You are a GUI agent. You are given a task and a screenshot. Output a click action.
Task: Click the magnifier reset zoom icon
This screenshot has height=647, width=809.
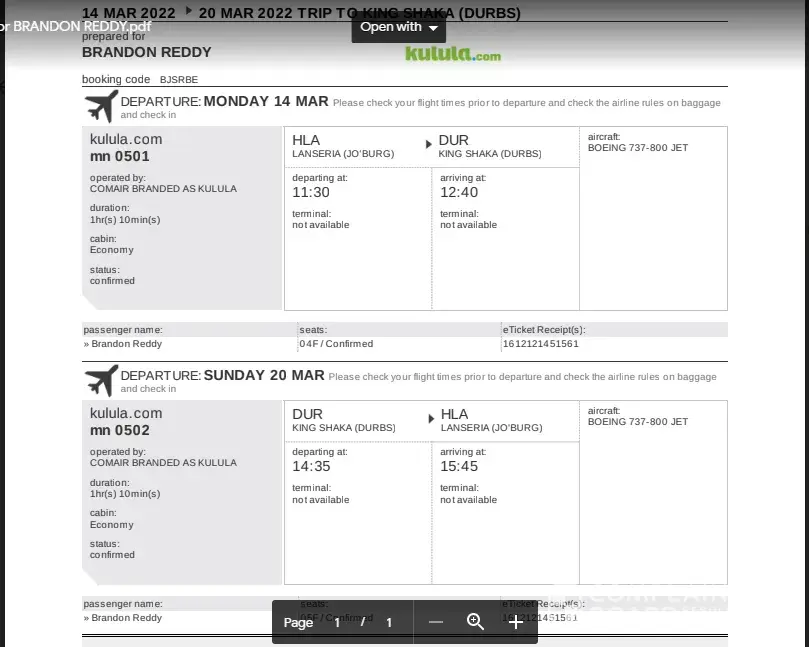476,622
